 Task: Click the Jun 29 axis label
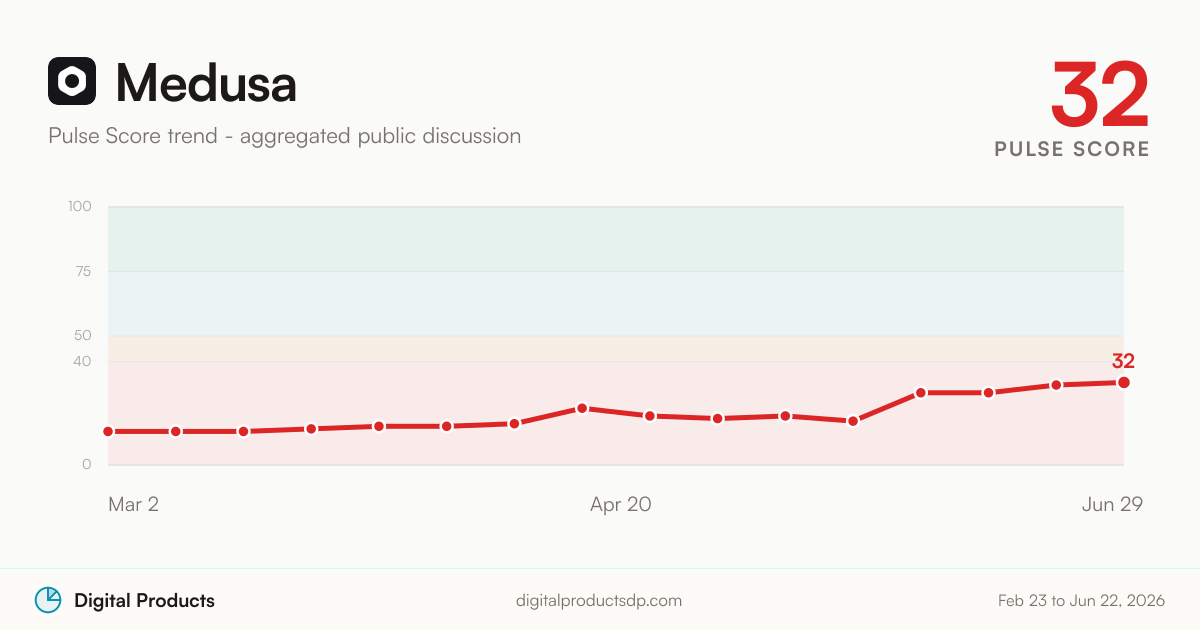[x=1112, y=505]
